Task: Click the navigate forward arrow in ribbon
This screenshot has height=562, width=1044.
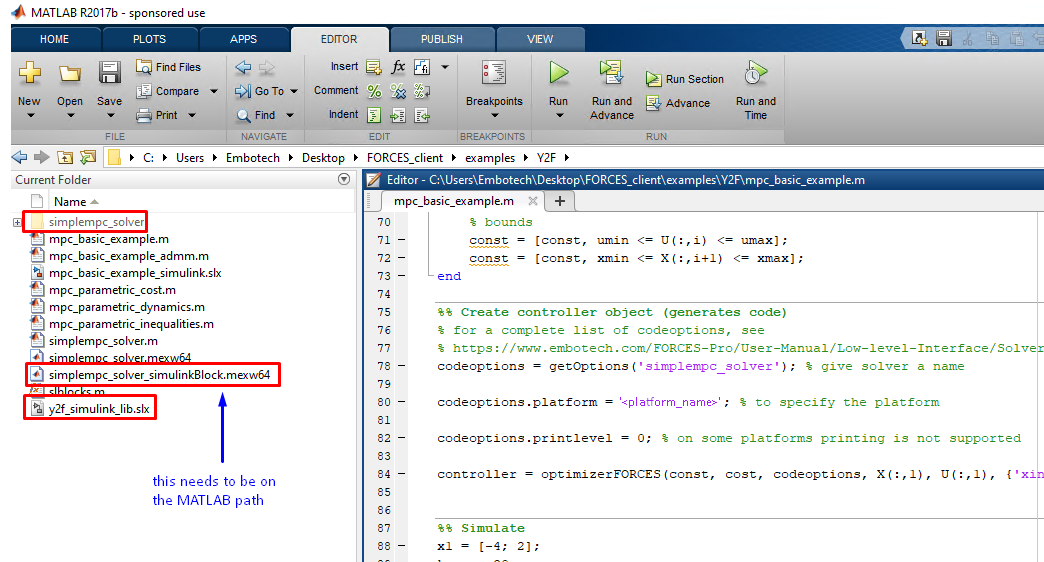Action: tap(266, 67)
